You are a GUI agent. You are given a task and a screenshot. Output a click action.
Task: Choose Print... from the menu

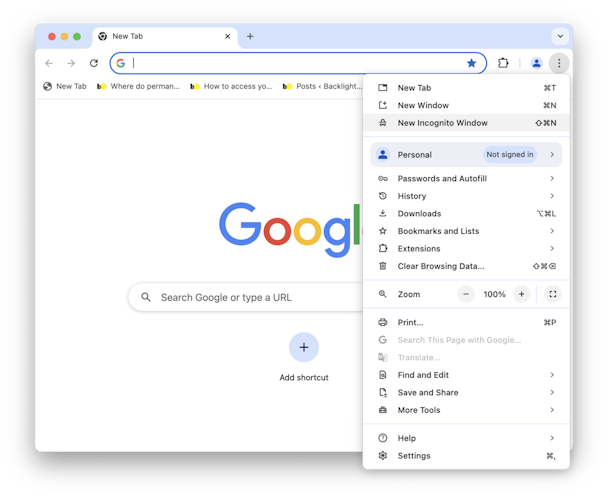[466, 322]
